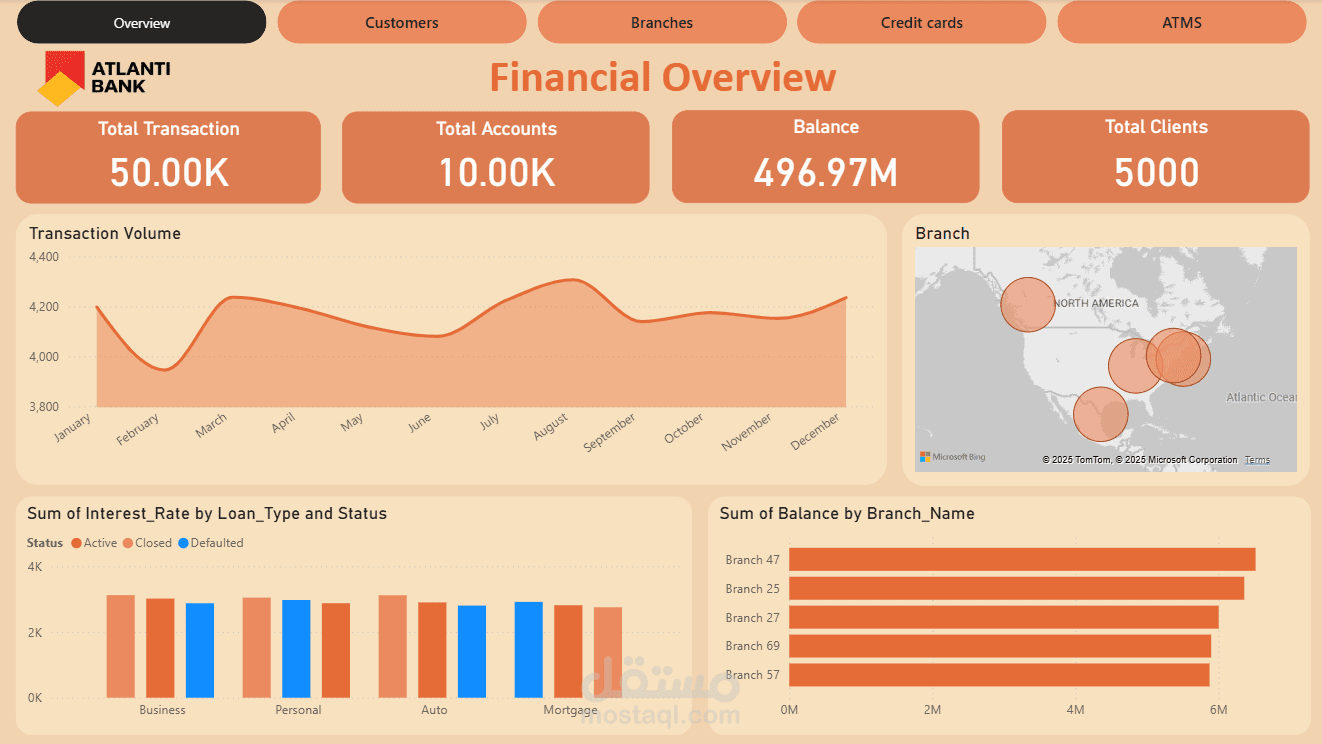
Task: Select the Balance KPI card showing 496.97M
Action: [826, 156]
